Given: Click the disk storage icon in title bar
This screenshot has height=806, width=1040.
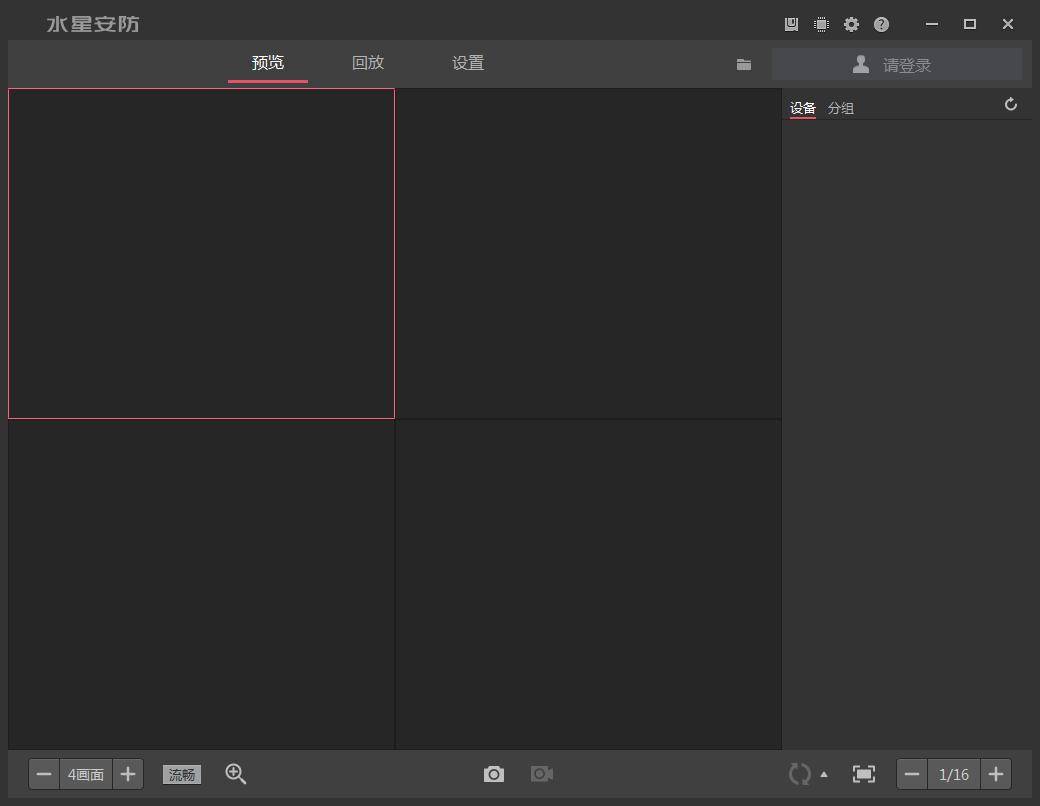Looking at the screenshot, I should click(x=791, y=24).
